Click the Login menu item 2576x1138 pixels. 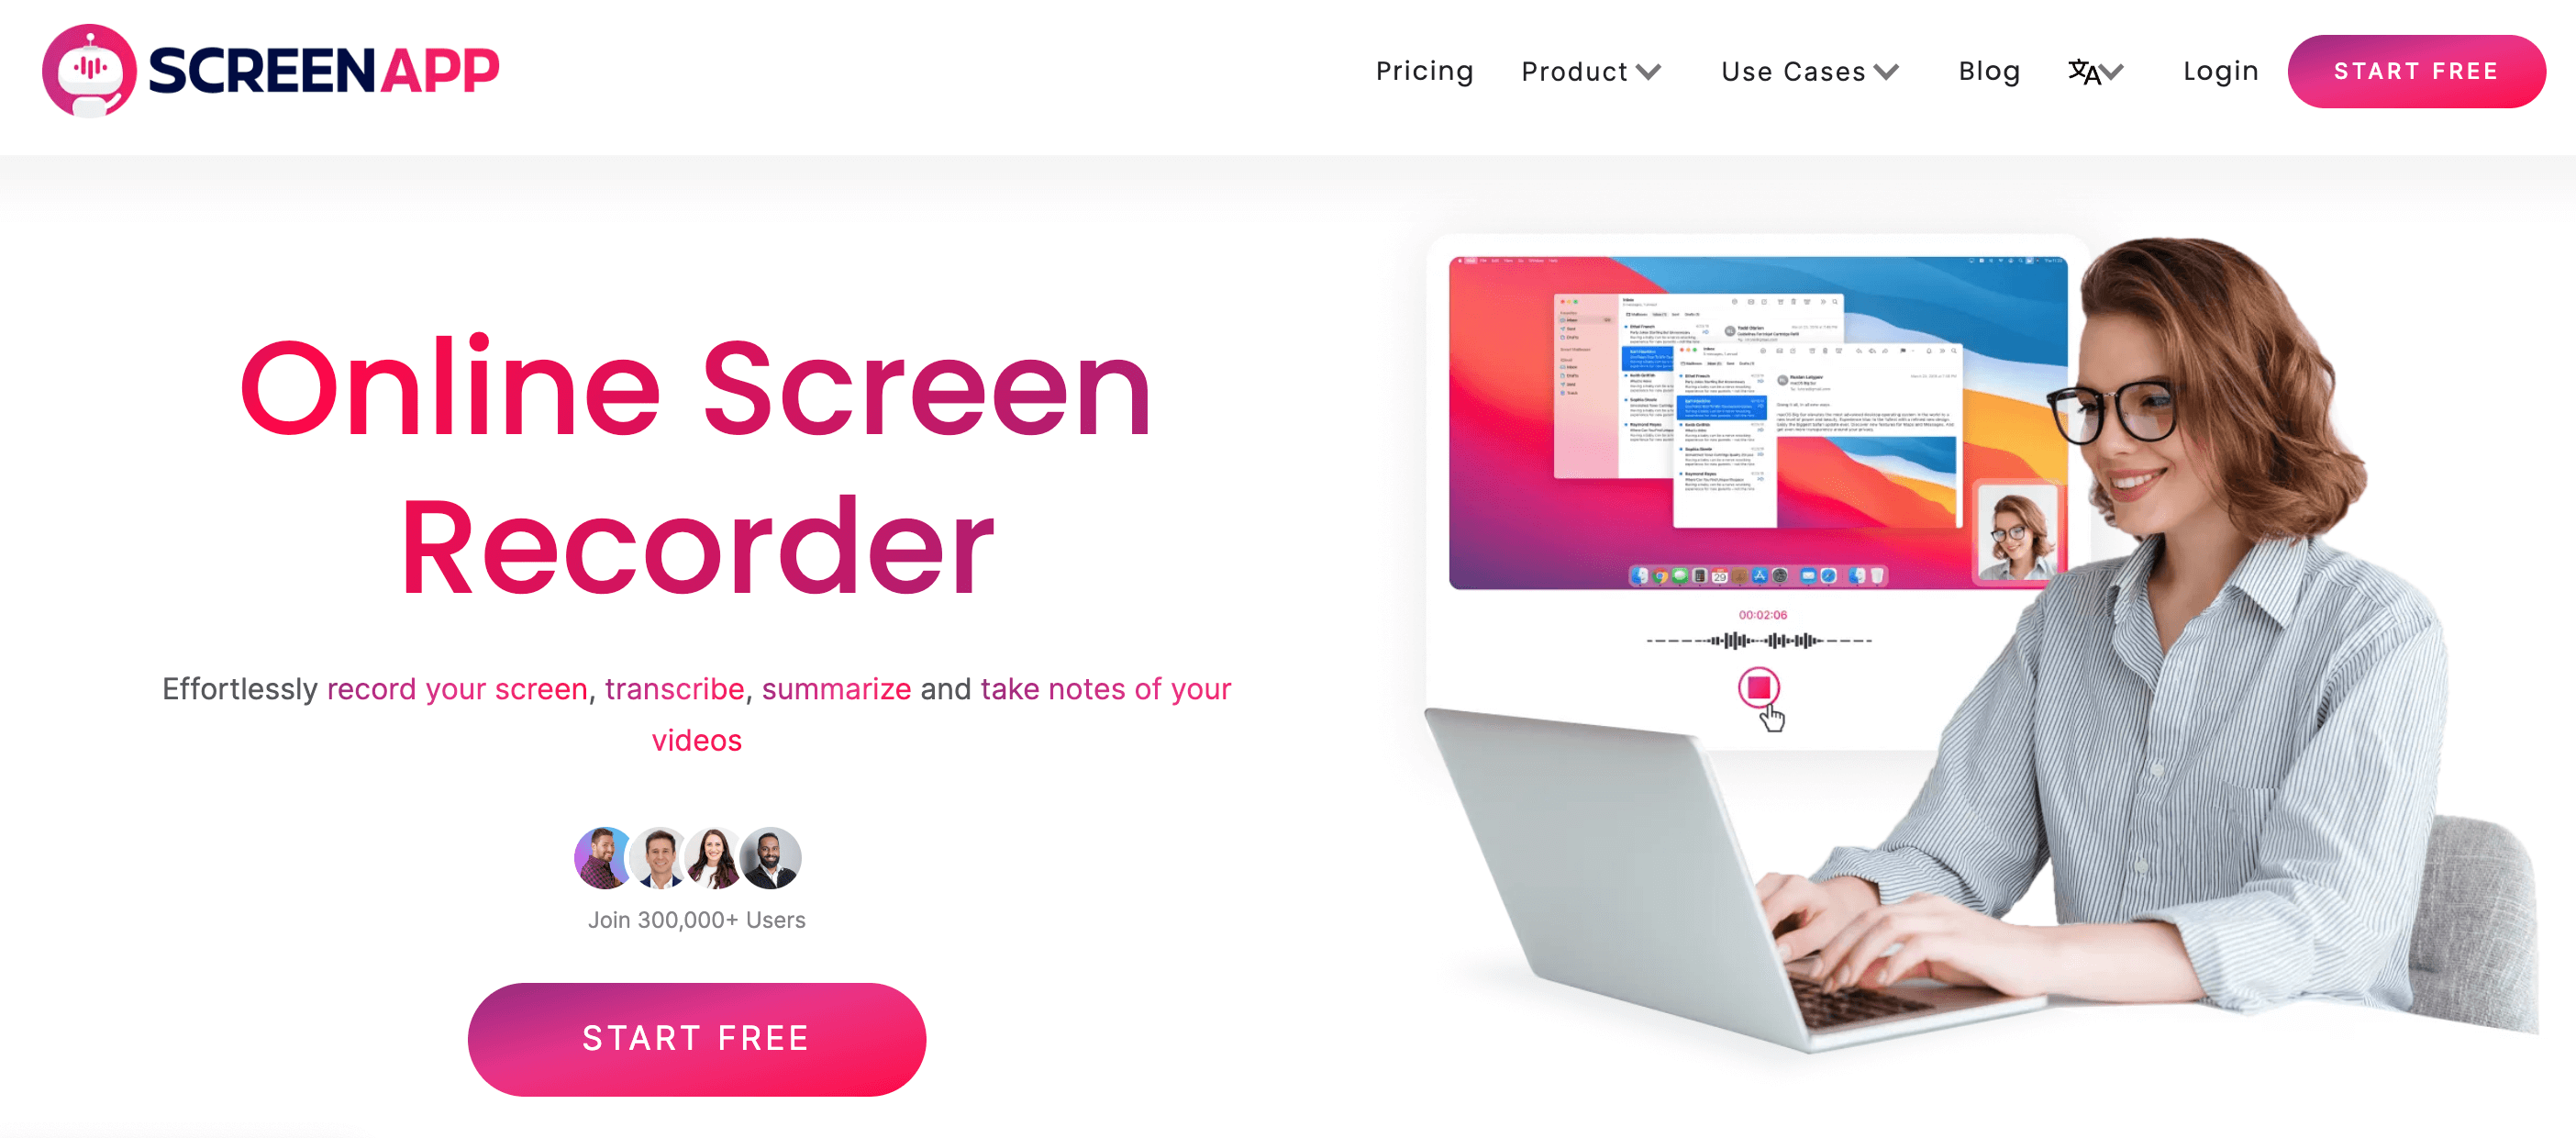(x=2219, y=69)
